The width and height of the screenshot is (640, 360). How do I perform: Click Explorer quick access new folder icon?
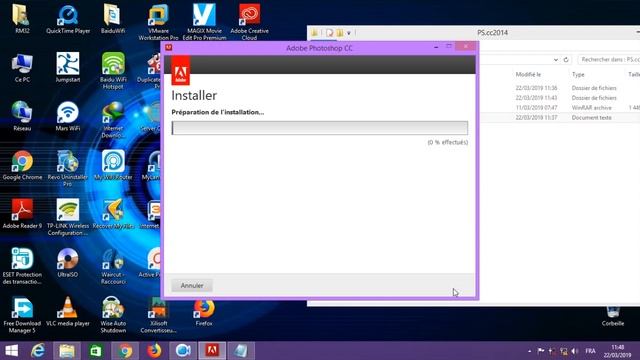tap(340, 33)
